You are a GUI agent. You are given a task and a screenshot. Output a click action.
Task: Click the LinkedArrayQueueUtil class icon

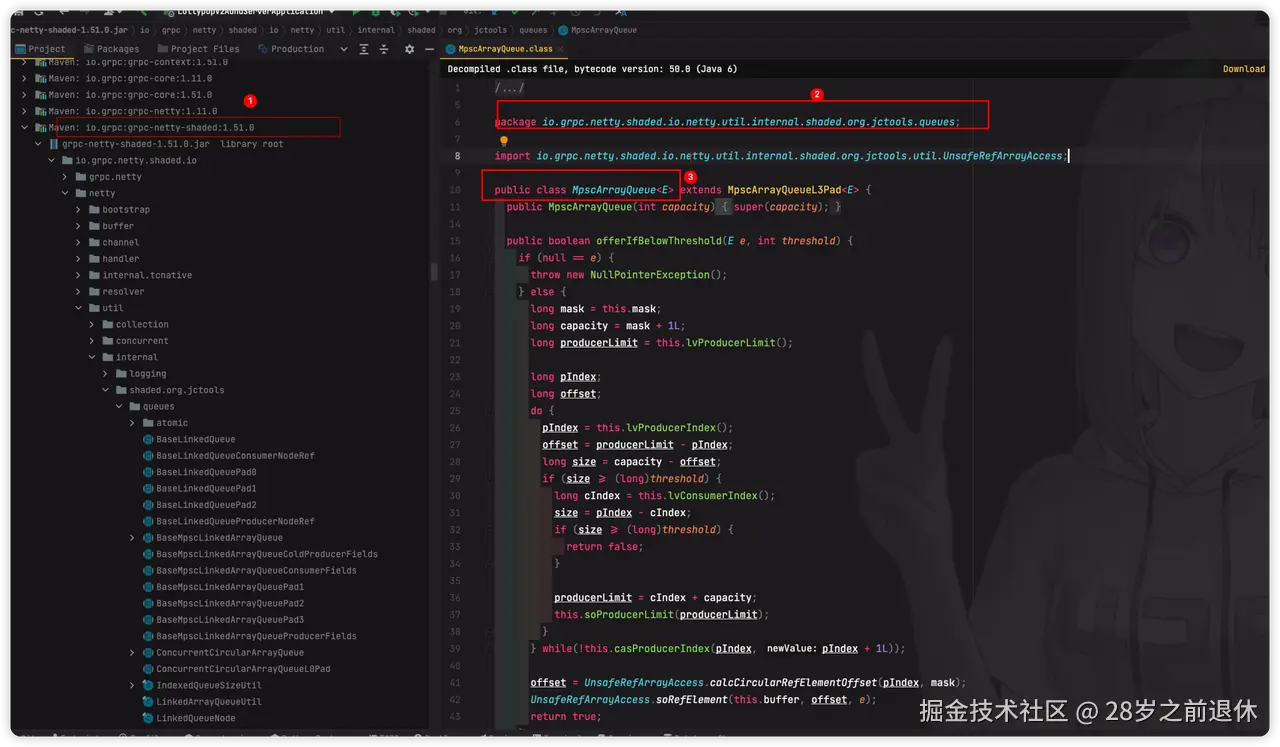pos(148,702)
